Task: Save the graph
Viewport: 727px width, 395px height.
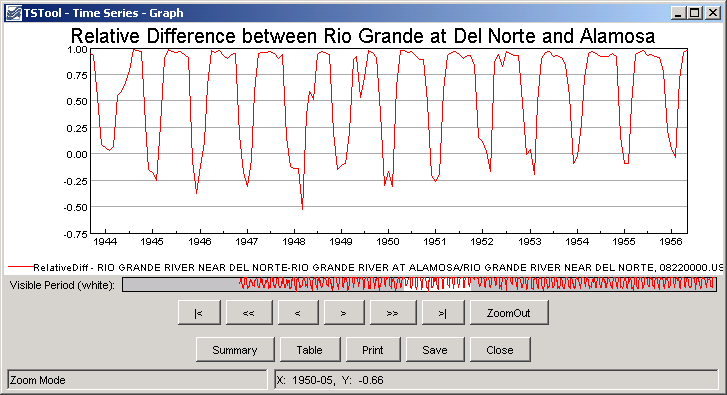Action: coord(435,350)
